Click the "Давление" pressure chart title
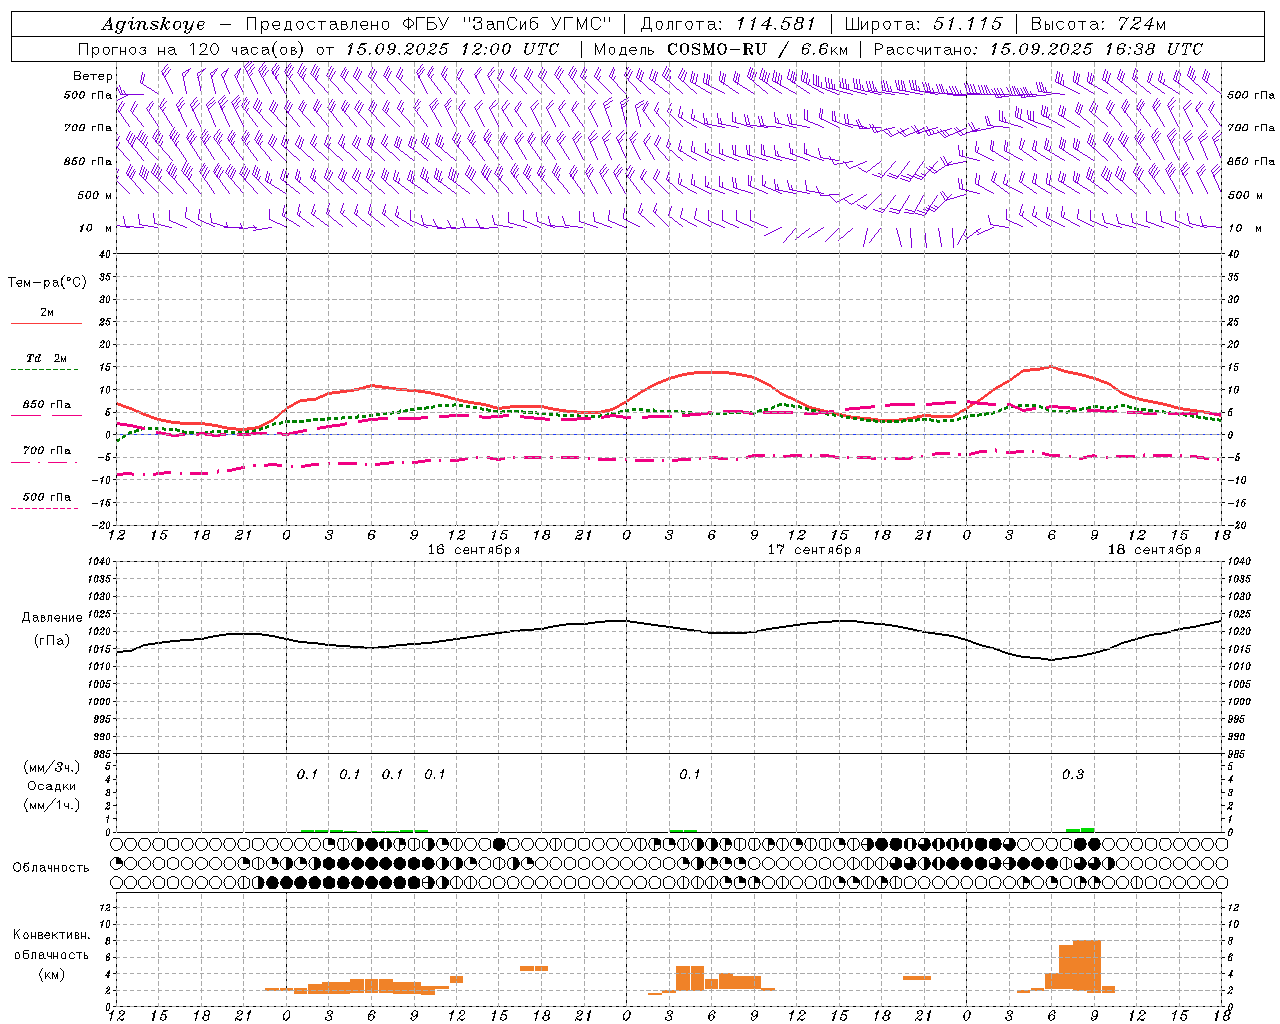This screenshot has width=1280, height=1024. [x=52, y=618]
